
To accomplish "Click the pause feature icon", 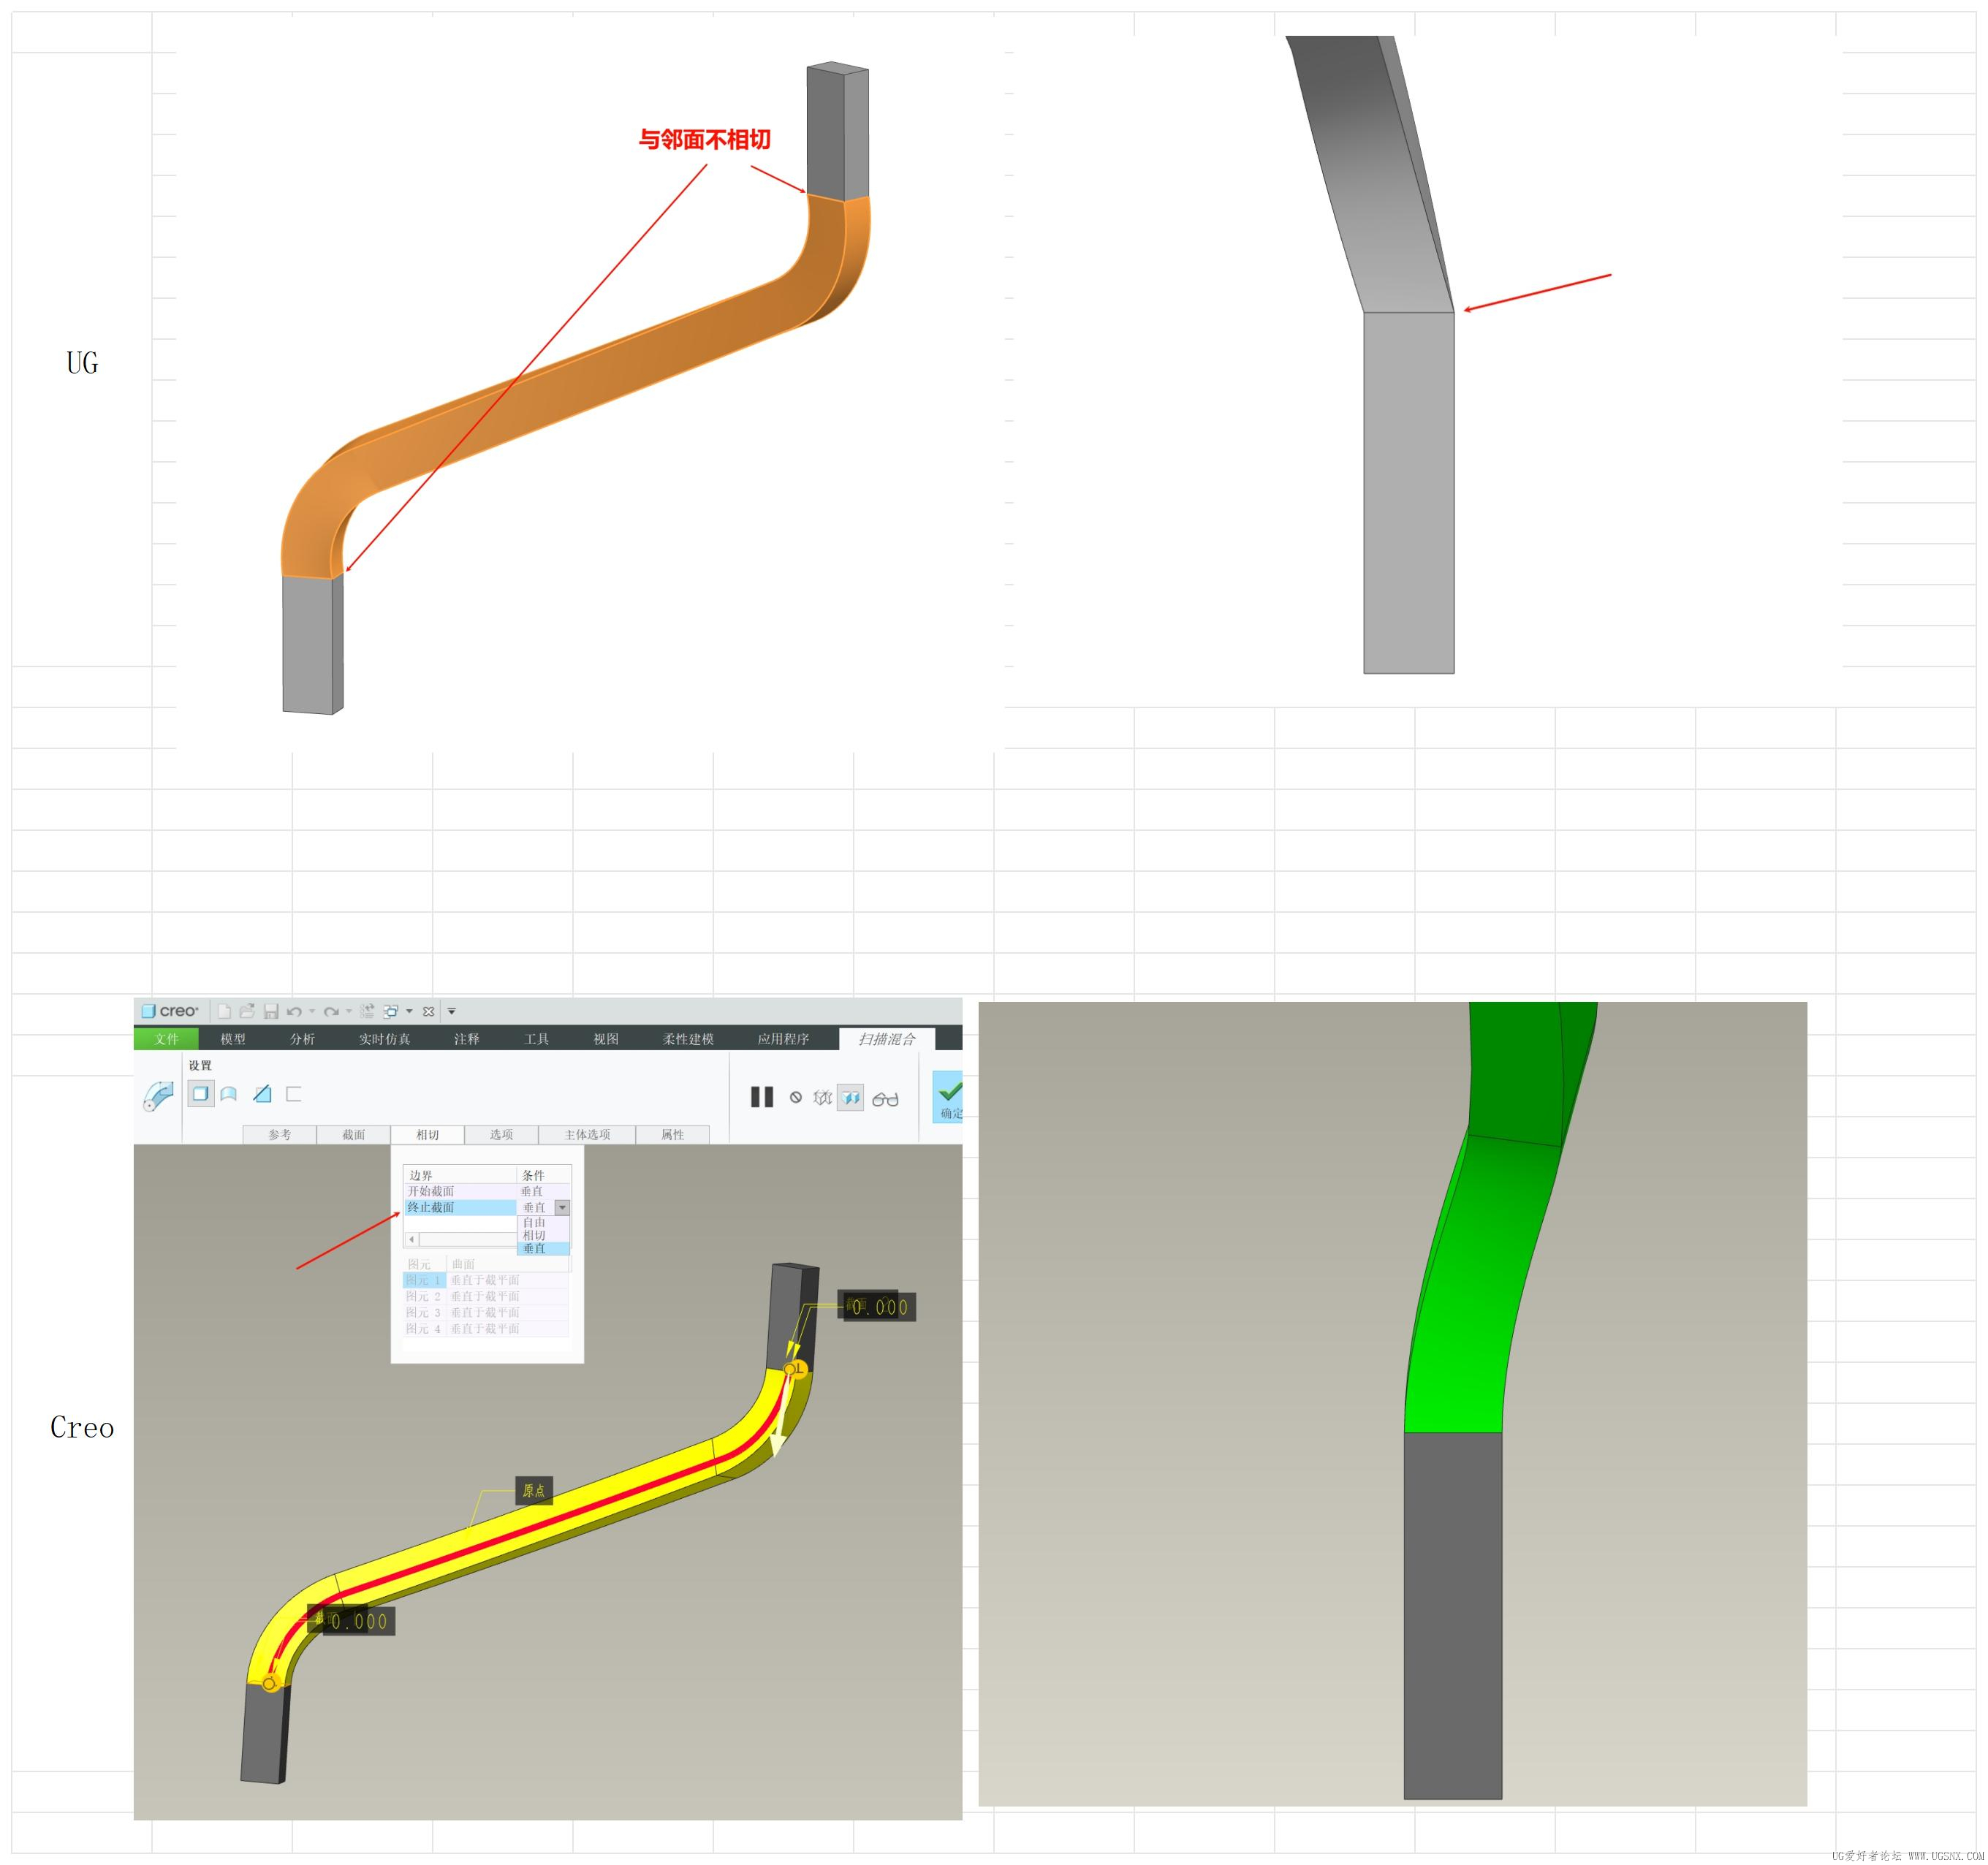I will coord(761,1097).
